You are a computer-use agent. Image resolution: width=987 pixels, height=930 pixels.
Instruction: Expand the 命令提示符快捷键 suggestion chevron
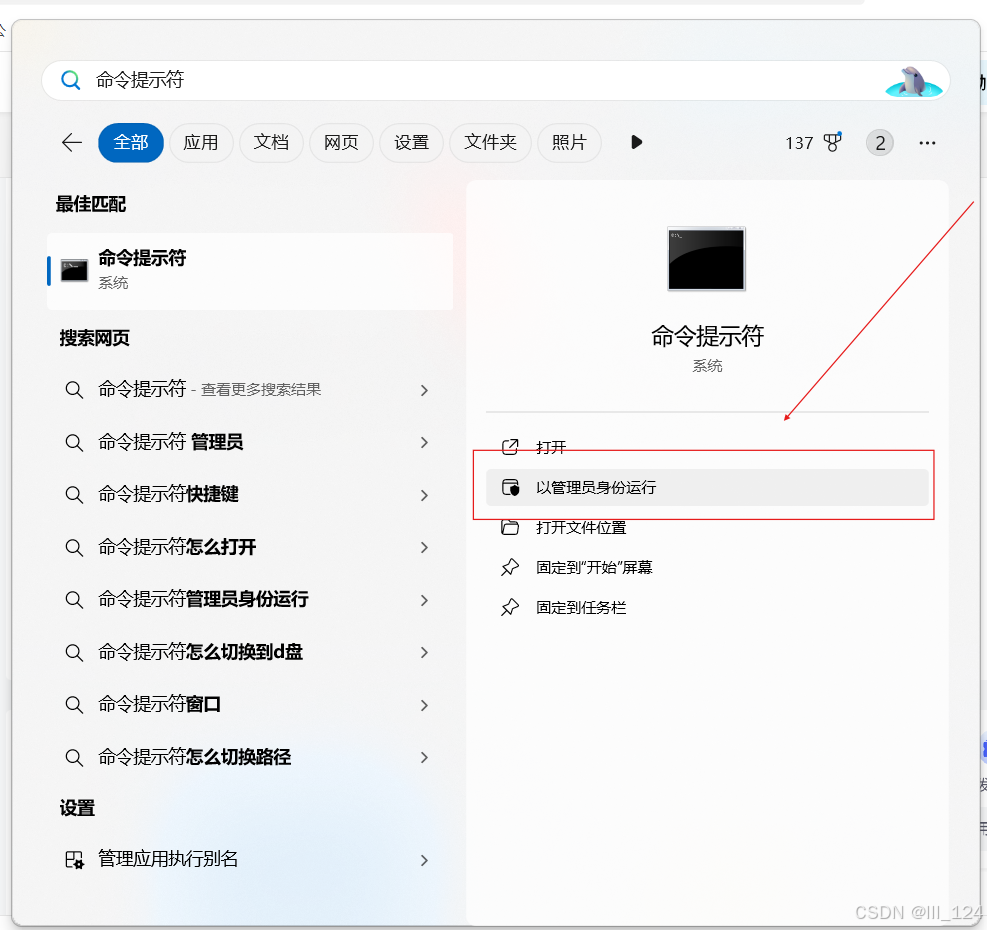click(423, 495)
